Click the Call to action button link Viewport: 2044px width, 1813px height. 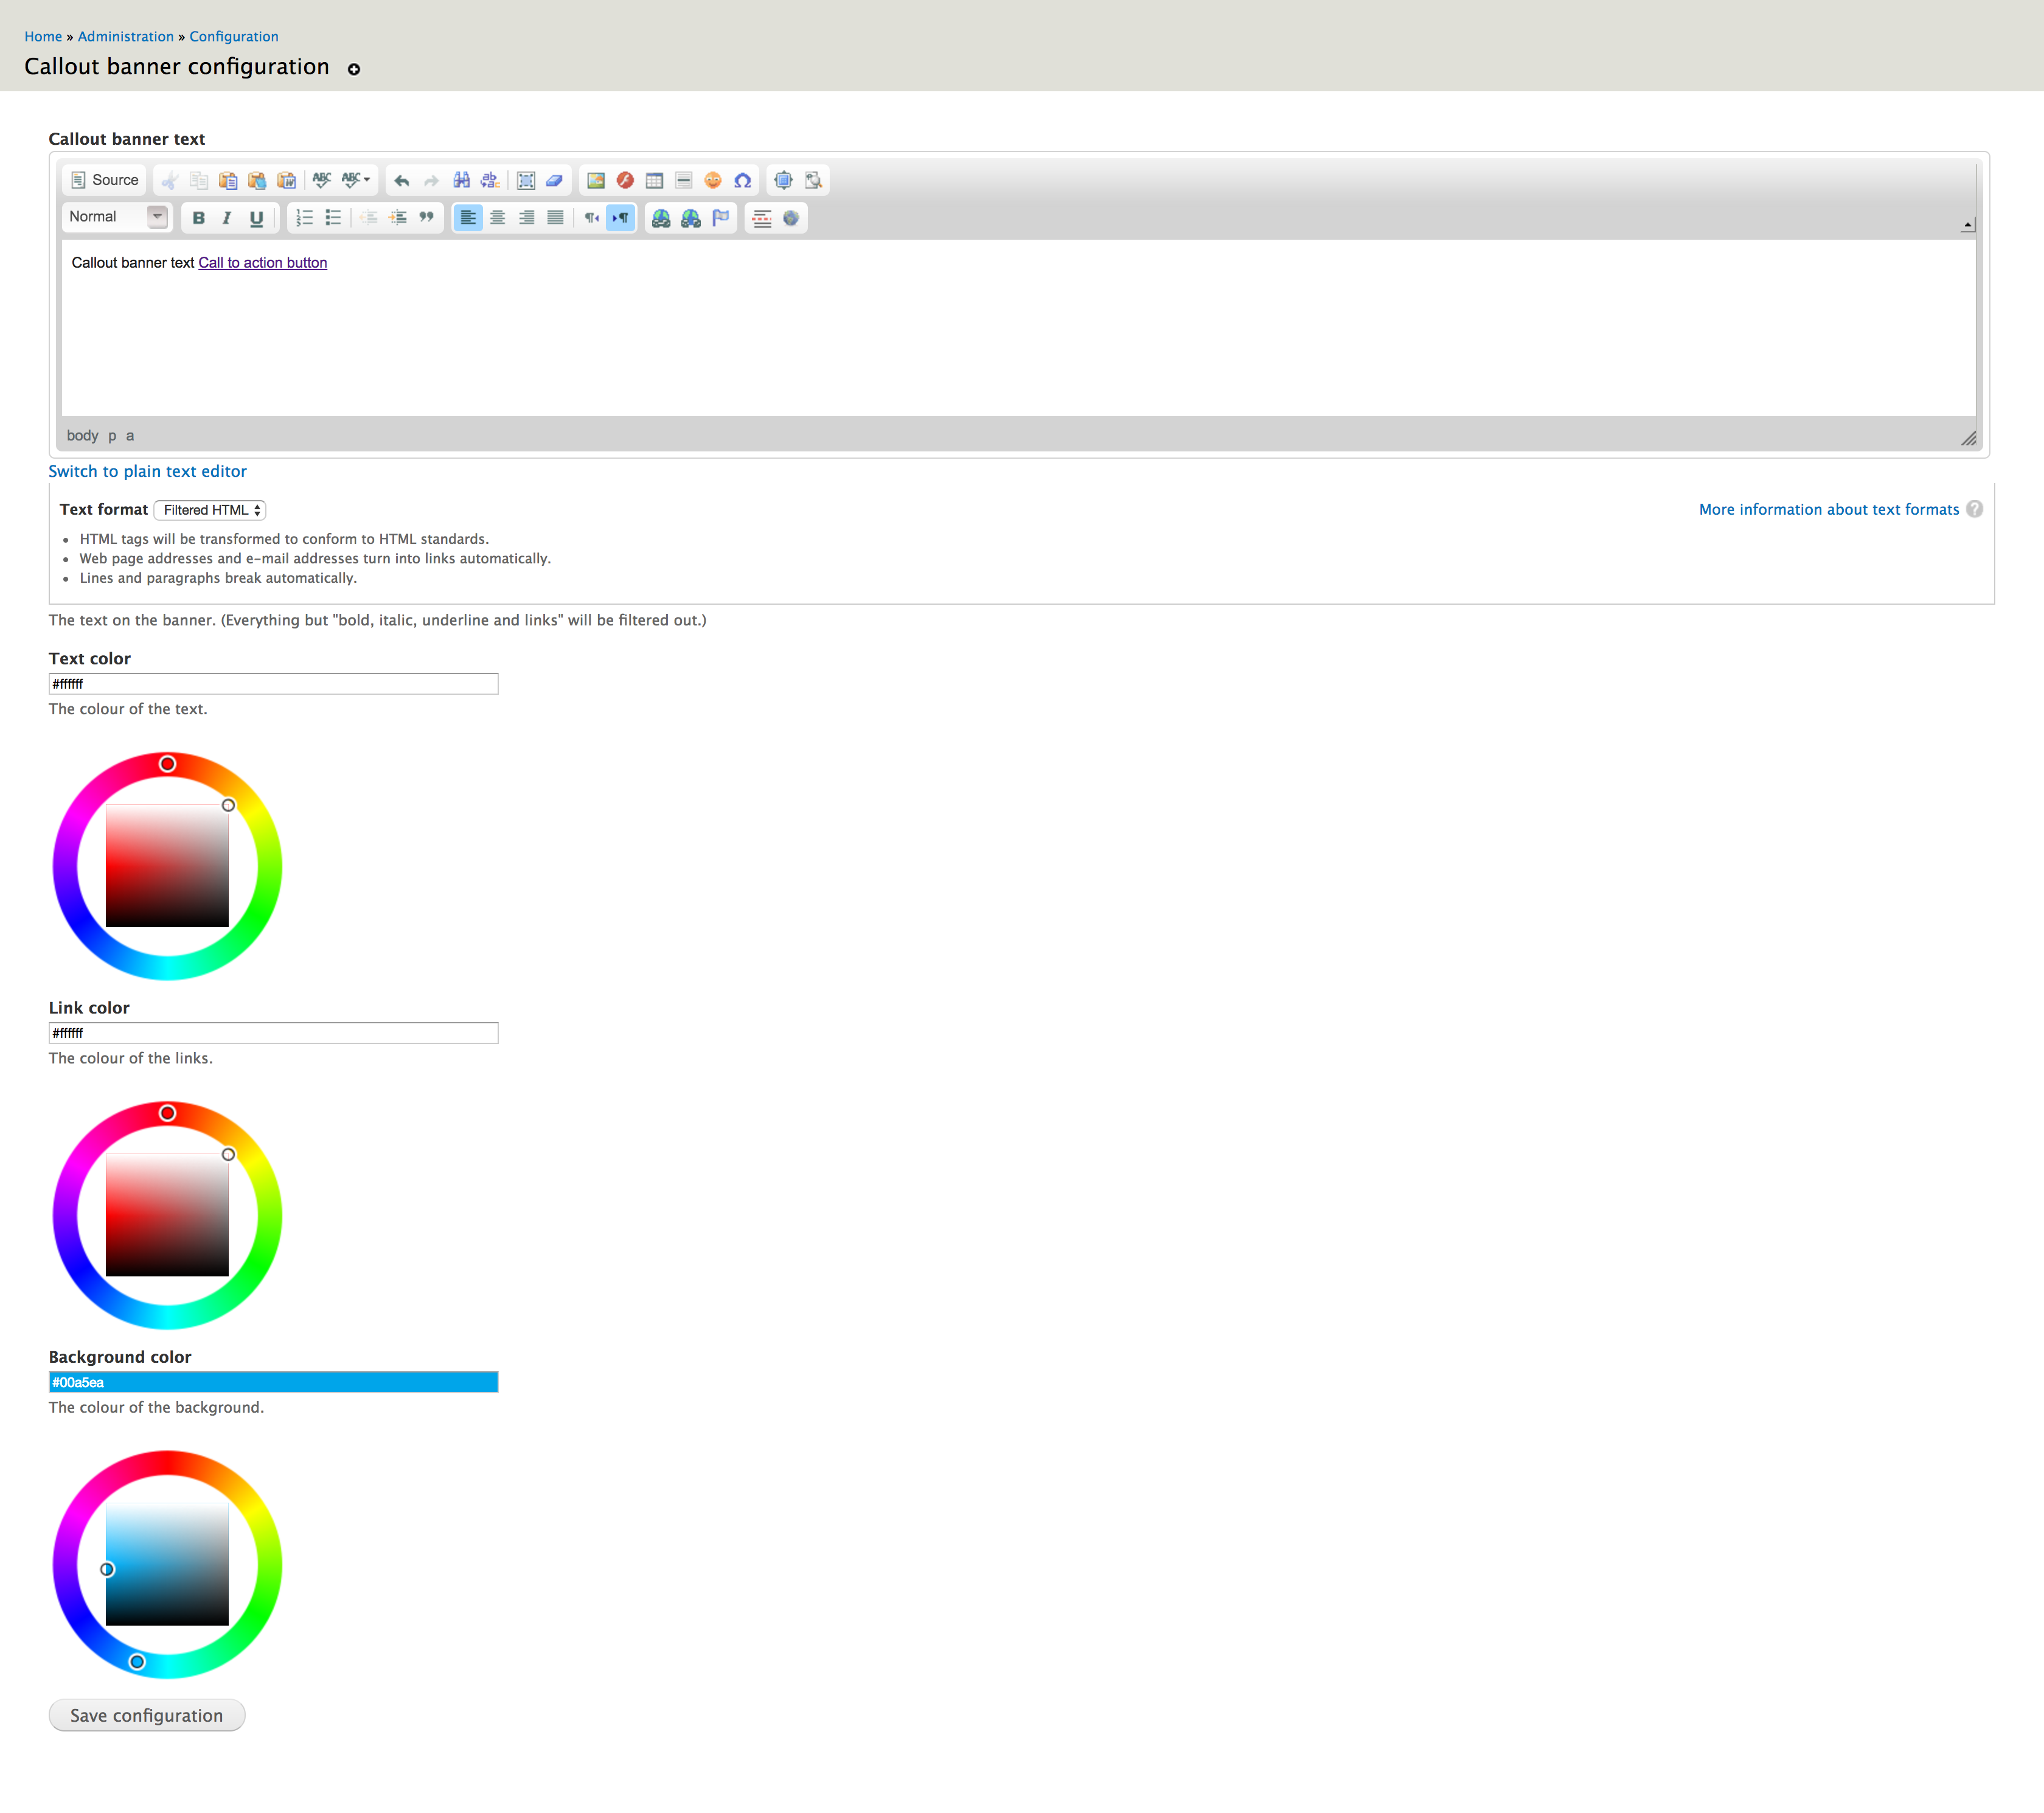pyautogui.click(x=263, y=263)
